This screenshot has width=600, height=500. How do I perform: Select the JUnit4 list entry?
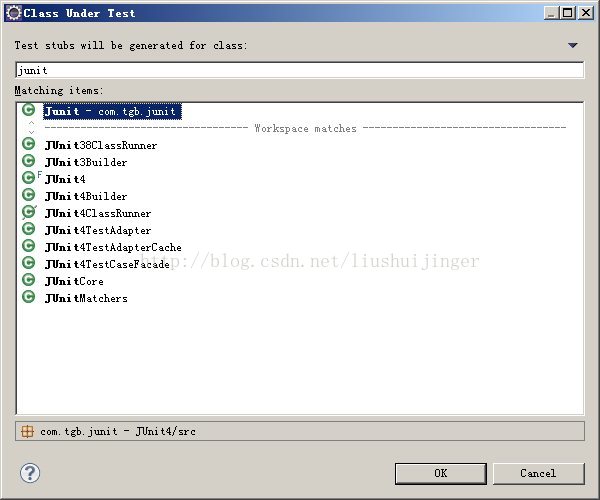click(x=65, y=179)
